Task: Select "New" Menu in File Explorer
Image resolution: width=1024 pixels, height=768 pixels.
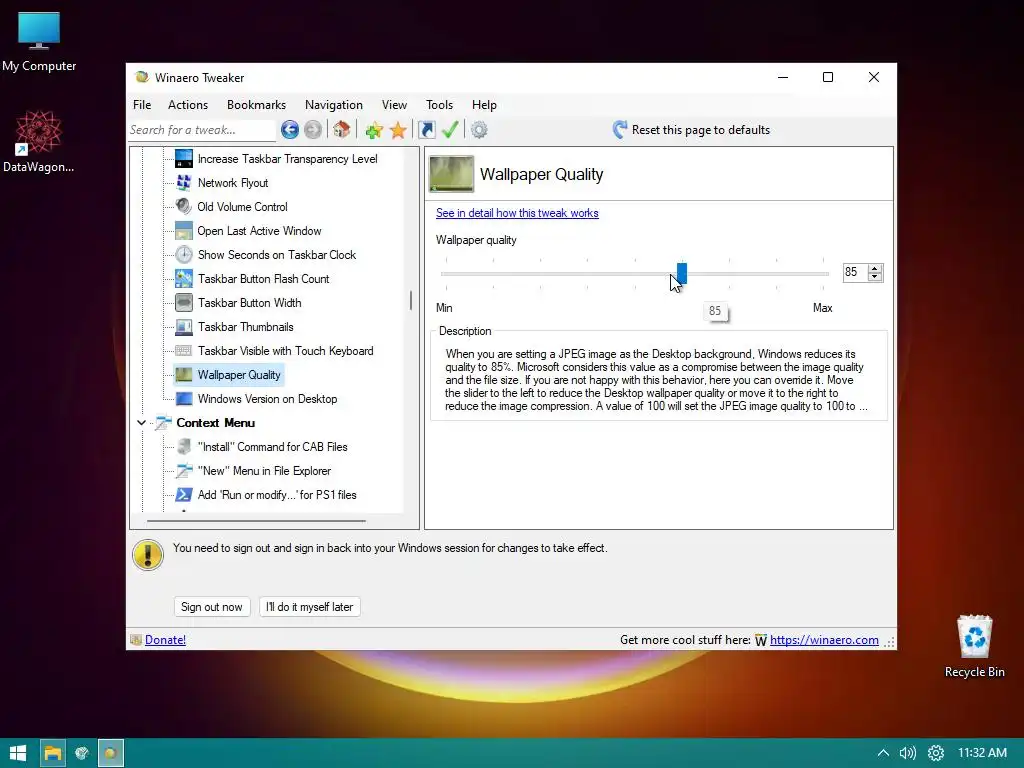Action: point(264,471)
